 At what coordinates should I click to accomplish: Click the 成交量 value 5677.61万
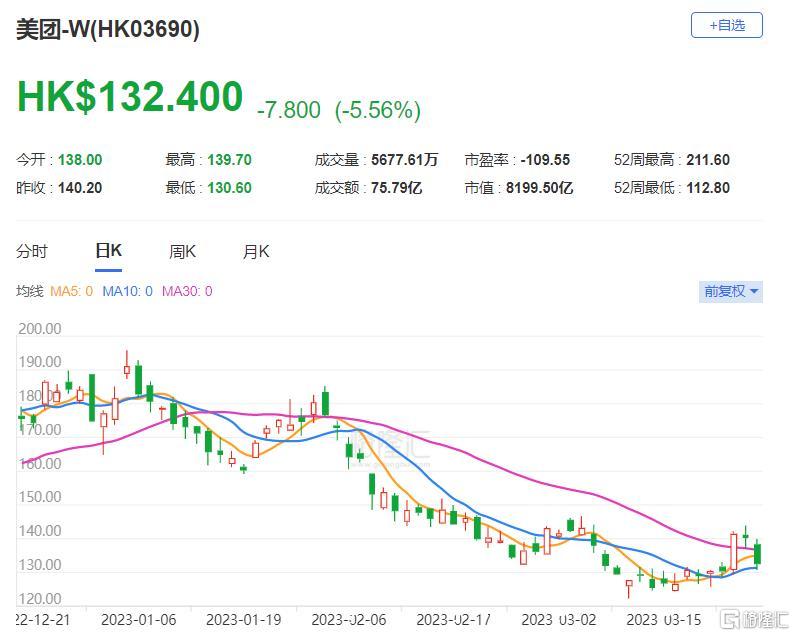tap(405, 160)
